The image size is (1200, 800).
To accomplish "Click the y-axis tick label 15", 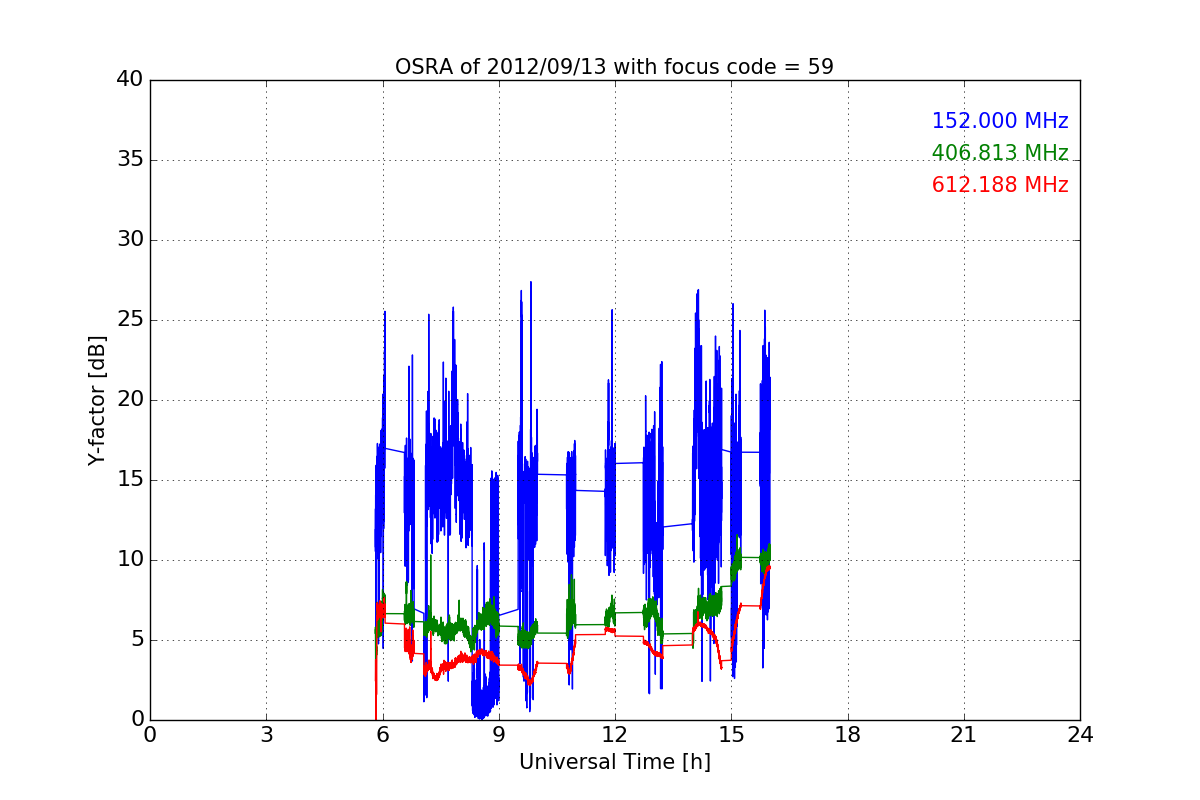I will (129, 480).
